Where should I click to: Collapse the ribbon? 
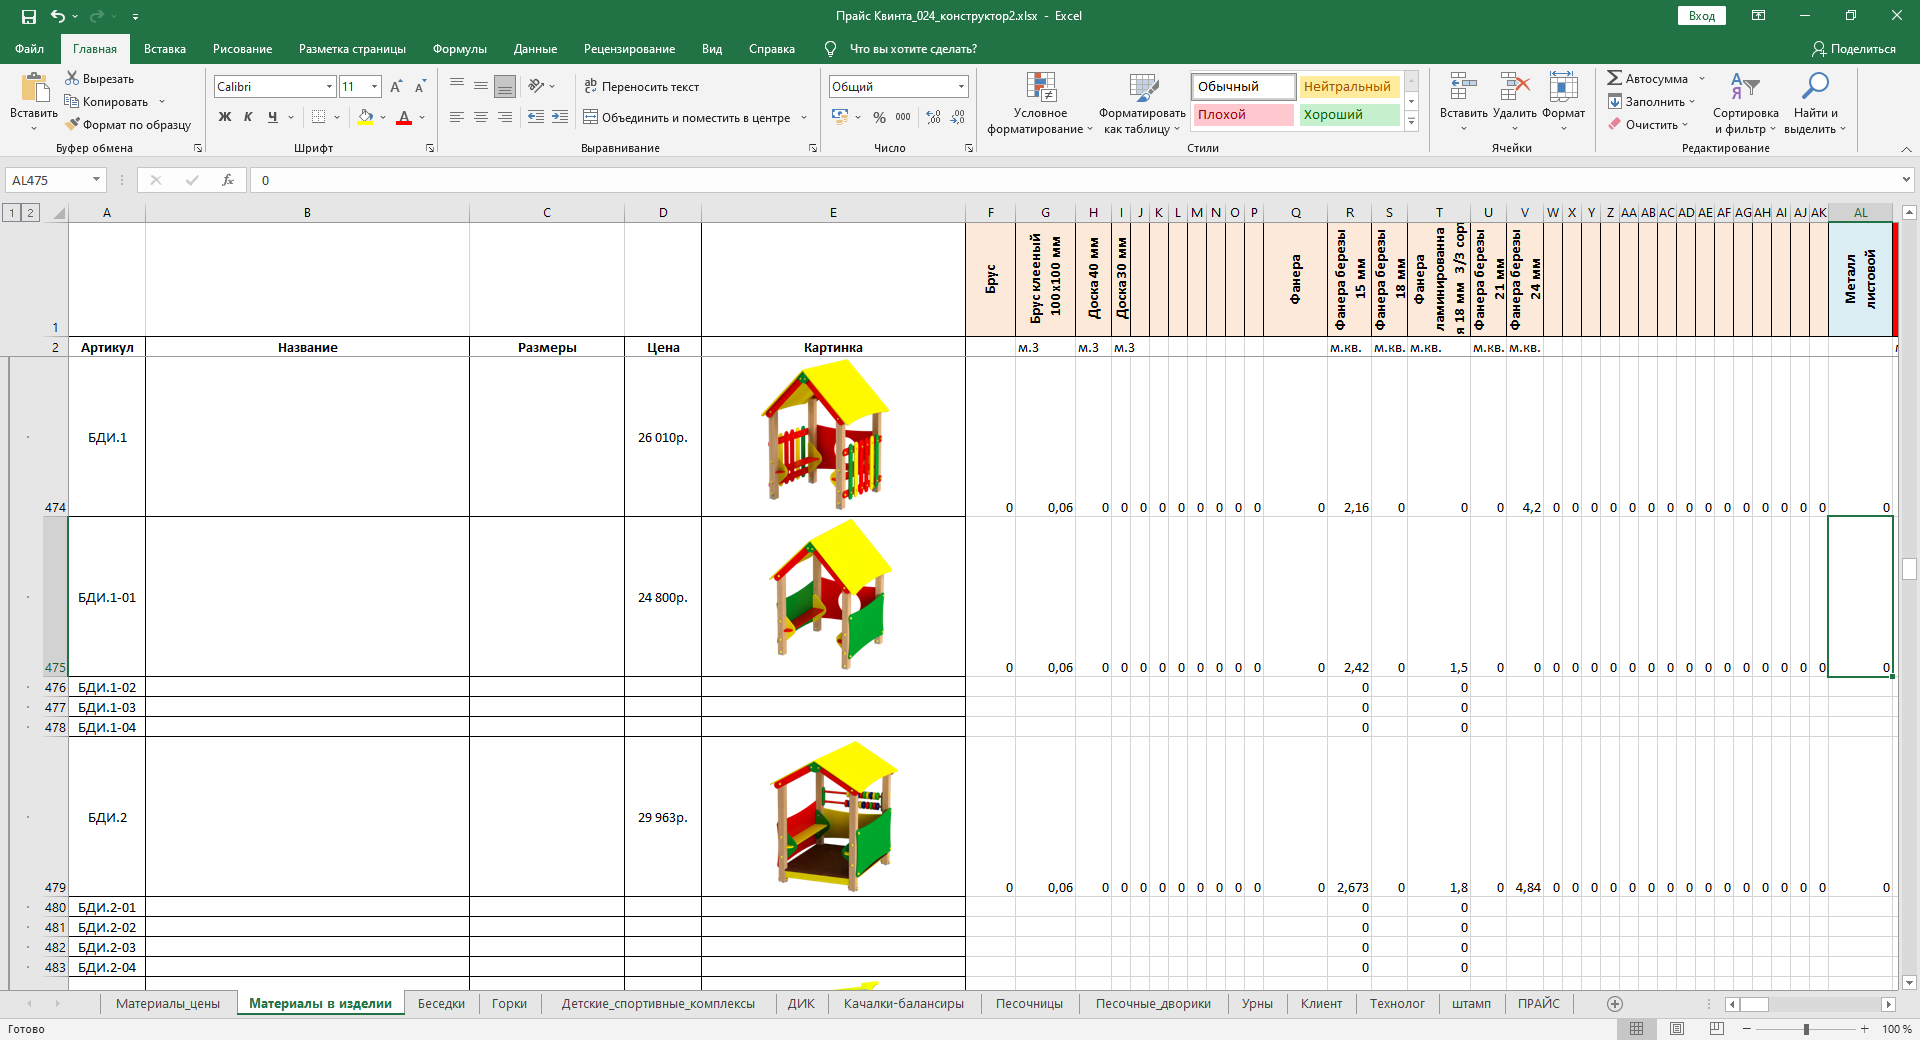tap(1906, 149)
